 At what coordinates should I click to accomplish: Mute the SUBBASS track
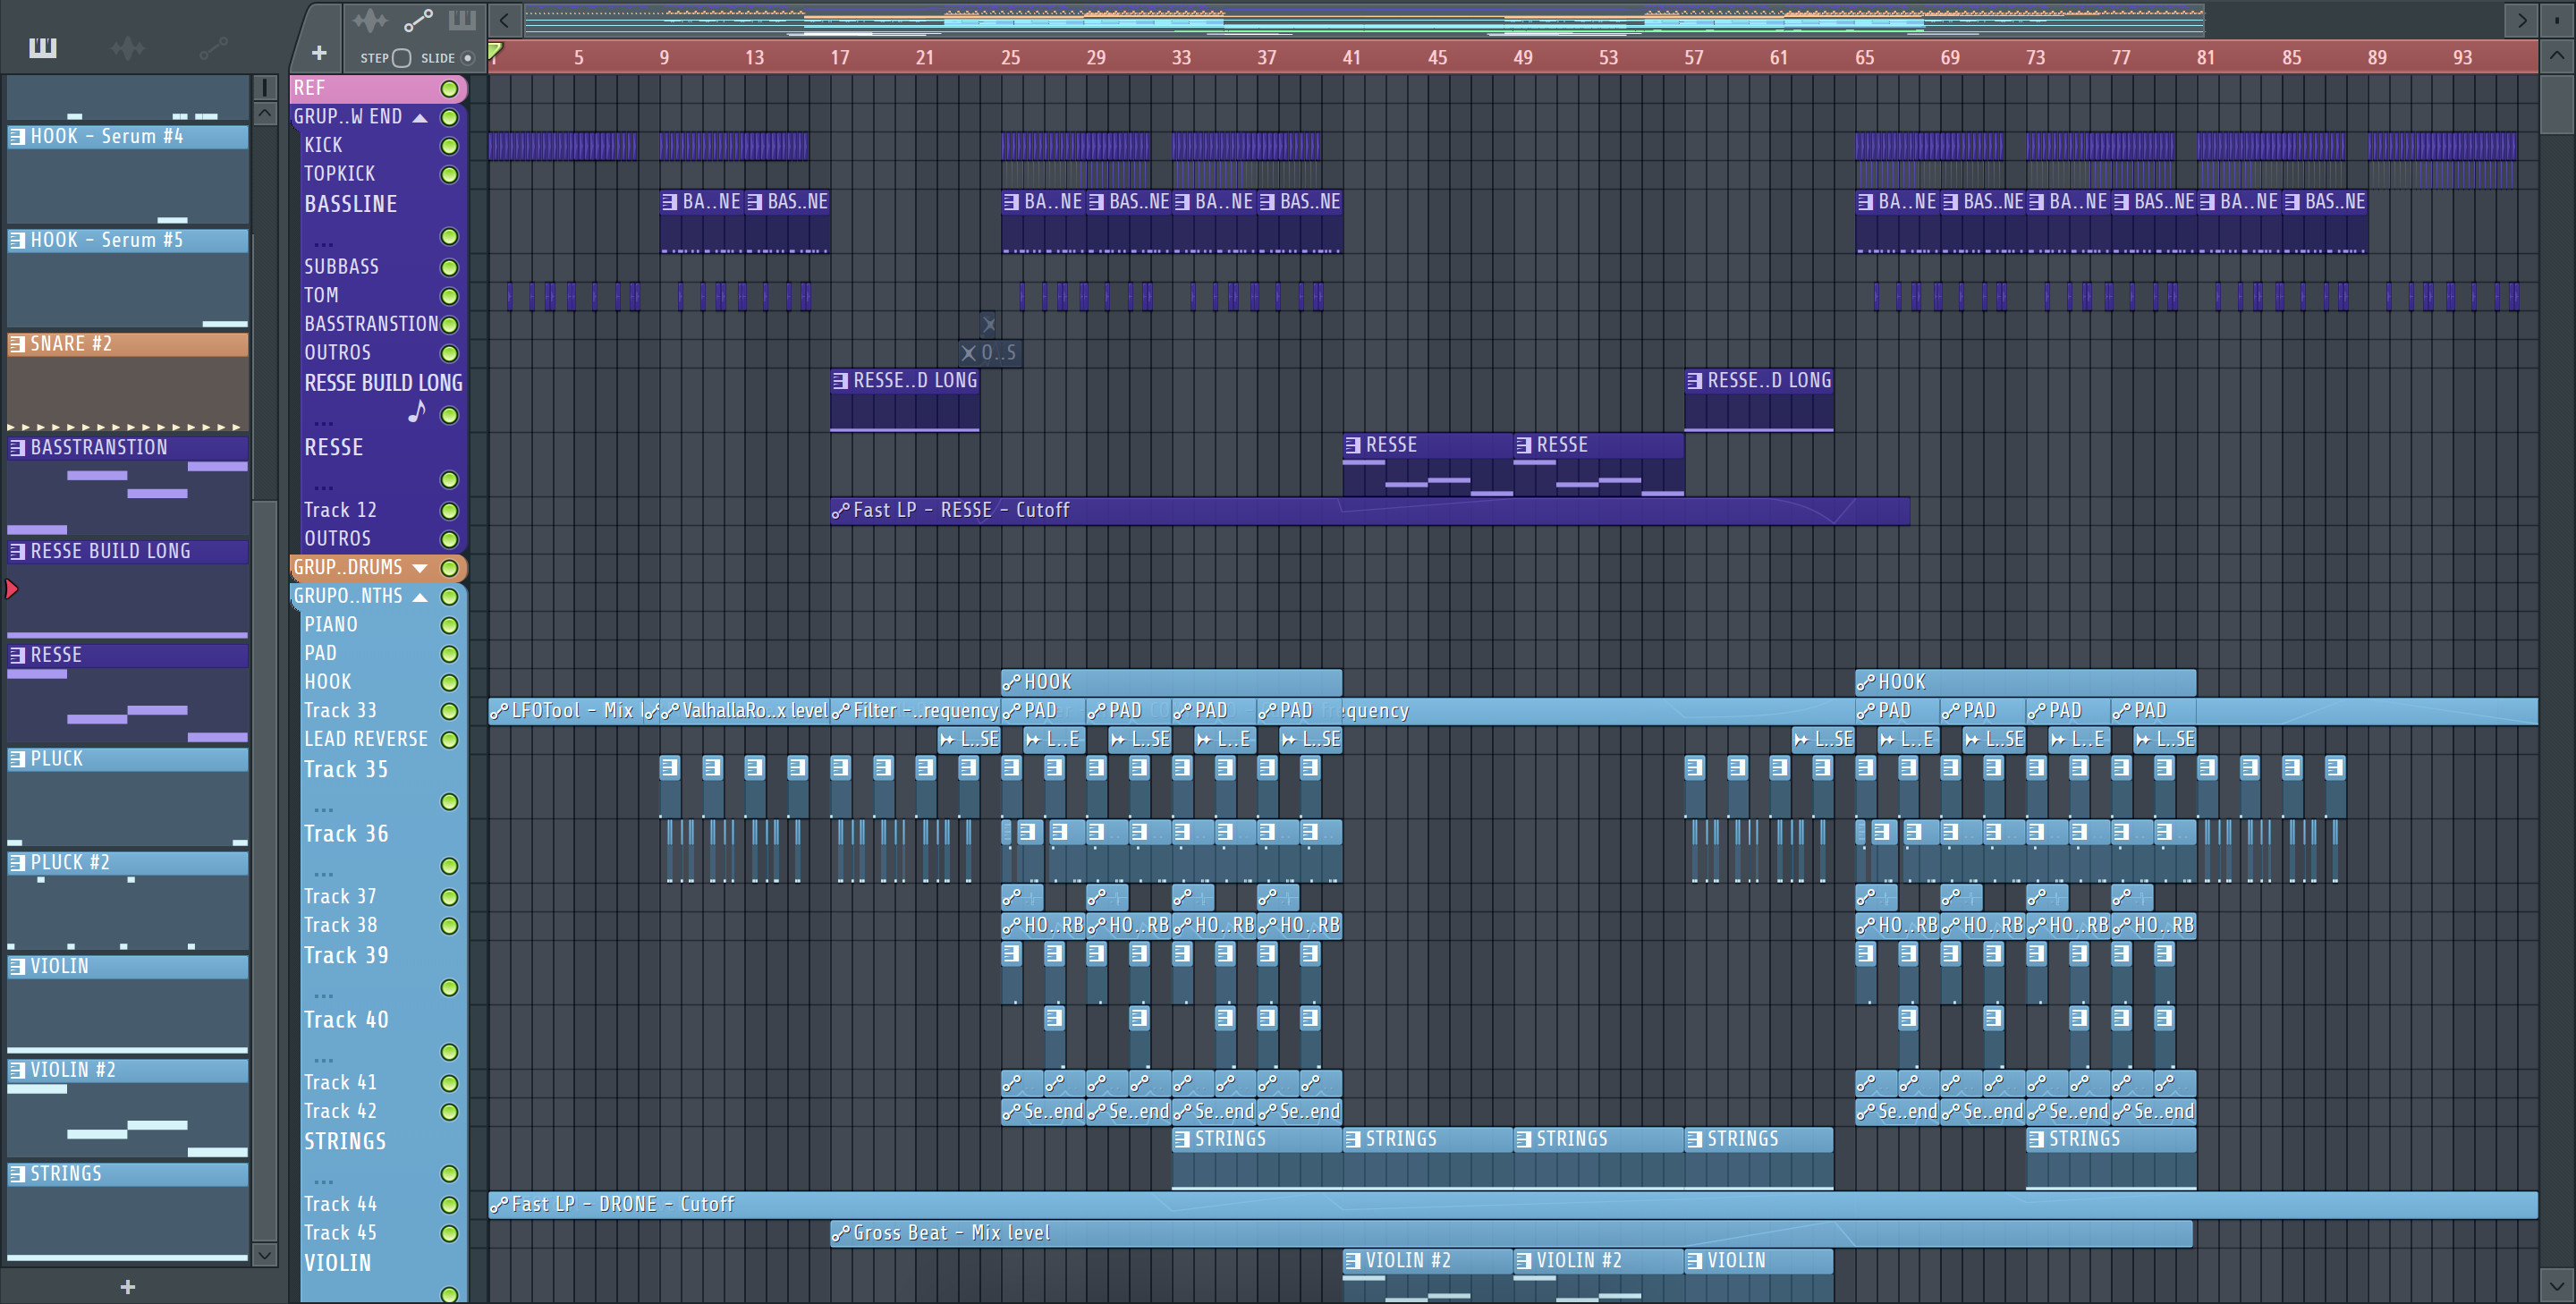click(450, 268)
